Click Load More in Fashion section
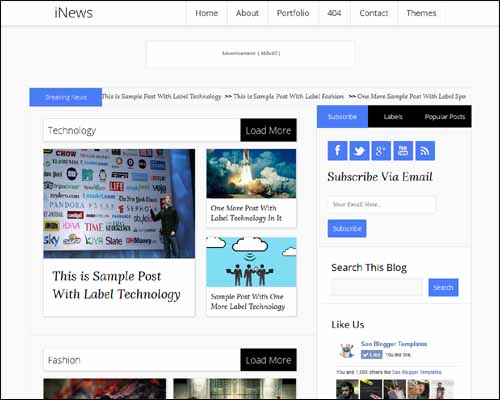The height and width of the screenshot is (400, 500). pyautogui.click(x=268, y=360)
